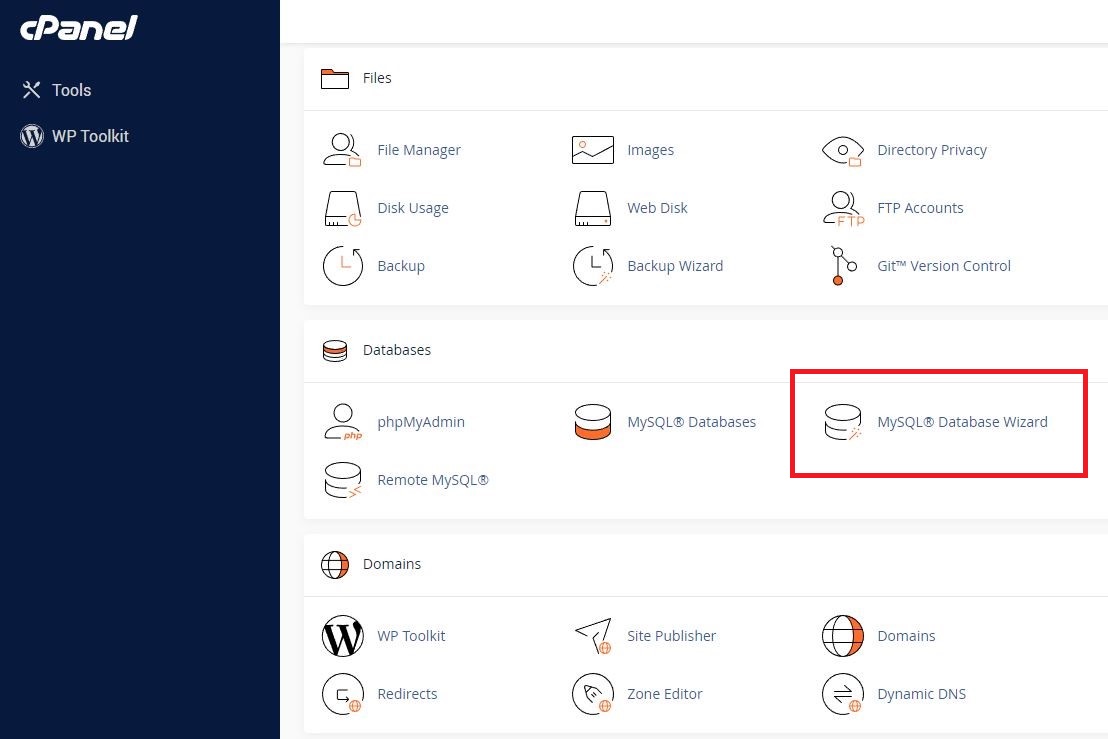Click the Zone Editor icon

(x=593, y=694)
